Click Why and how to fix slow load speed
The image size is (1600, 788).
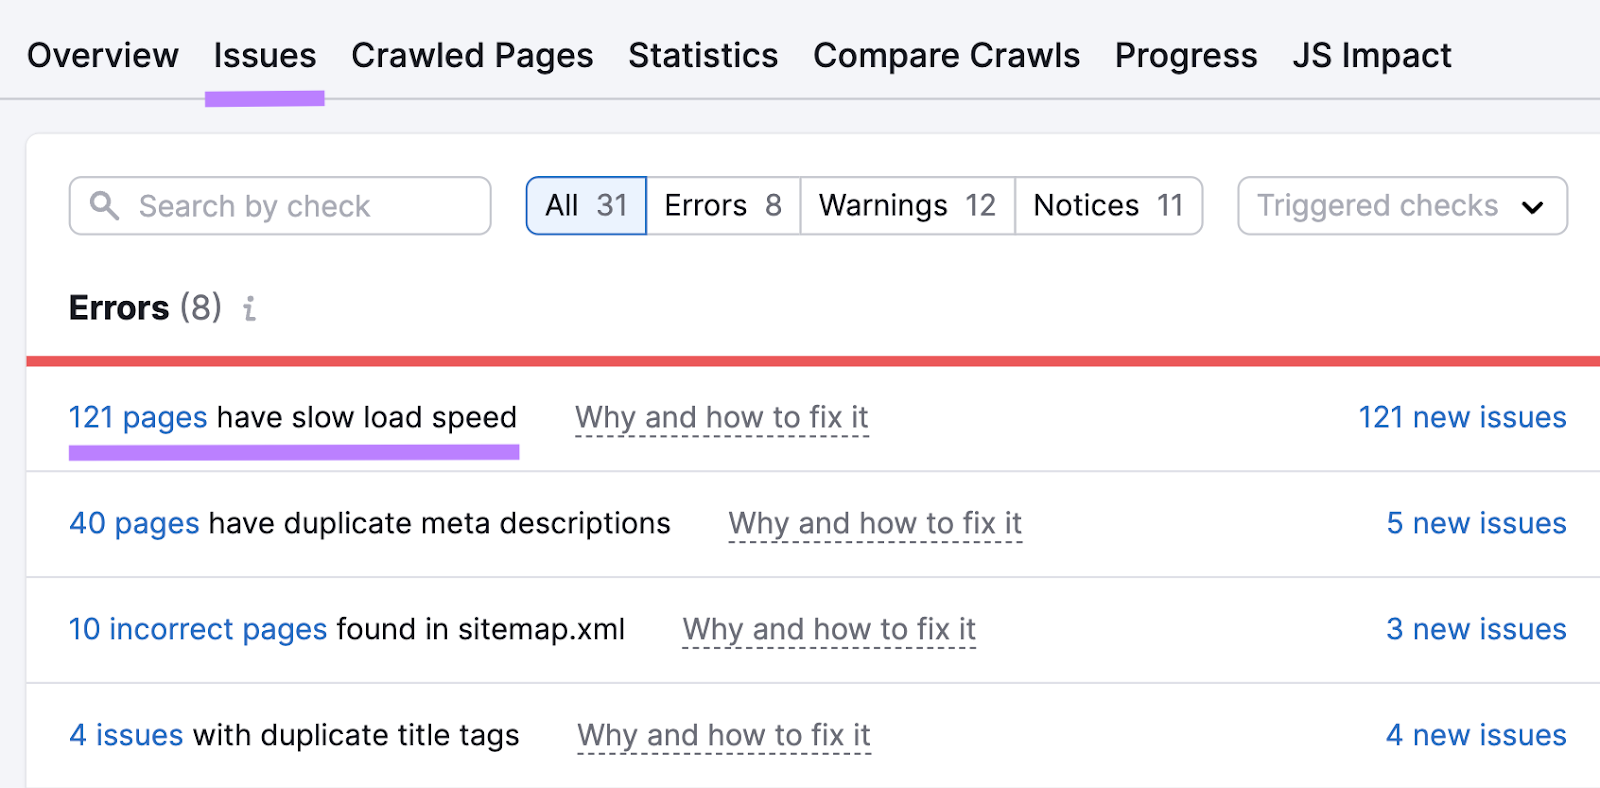pos(721,417)
